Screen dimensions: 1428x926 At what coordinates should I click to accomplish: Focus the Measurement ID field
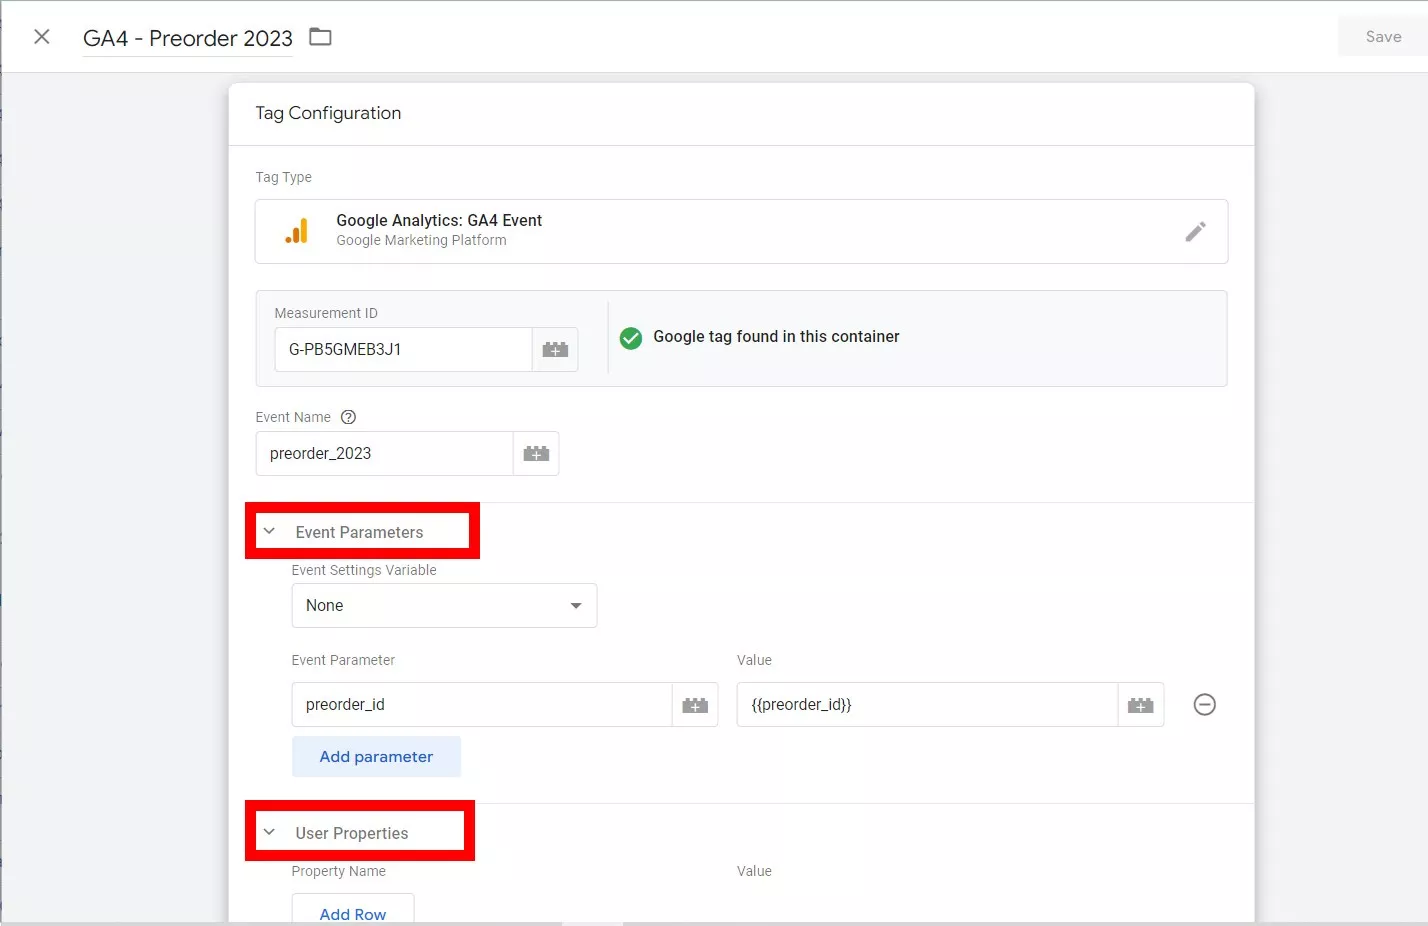pos(403,350)
